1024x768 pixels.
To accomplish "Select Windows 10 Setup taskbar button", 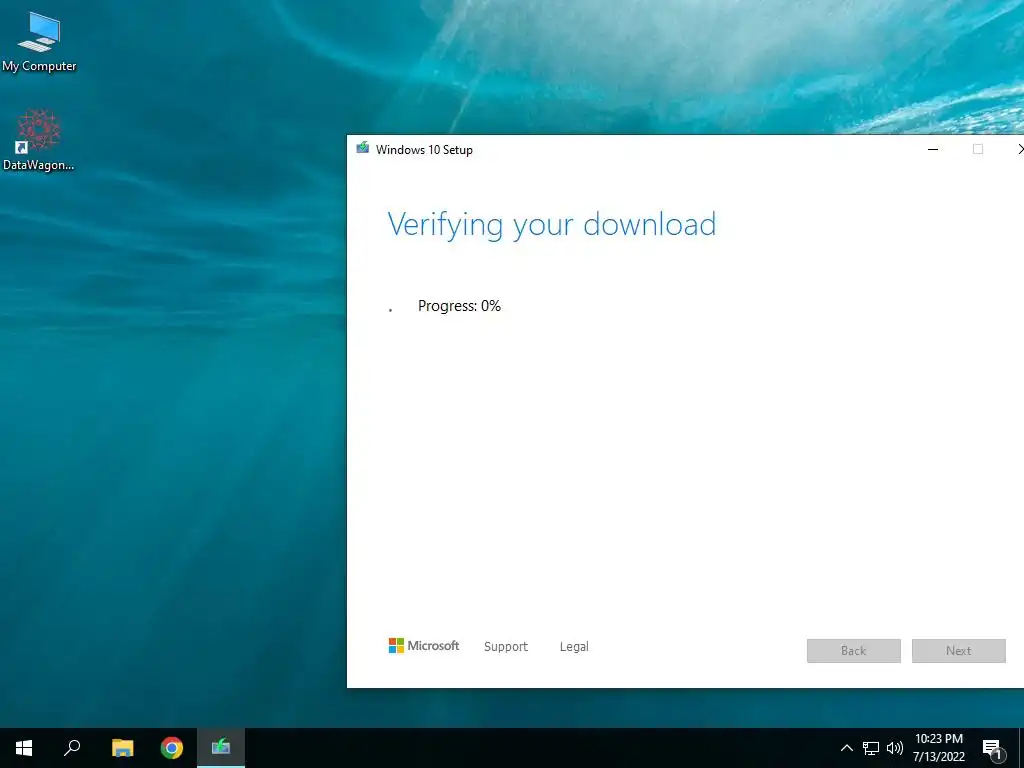I will point(221,748).
